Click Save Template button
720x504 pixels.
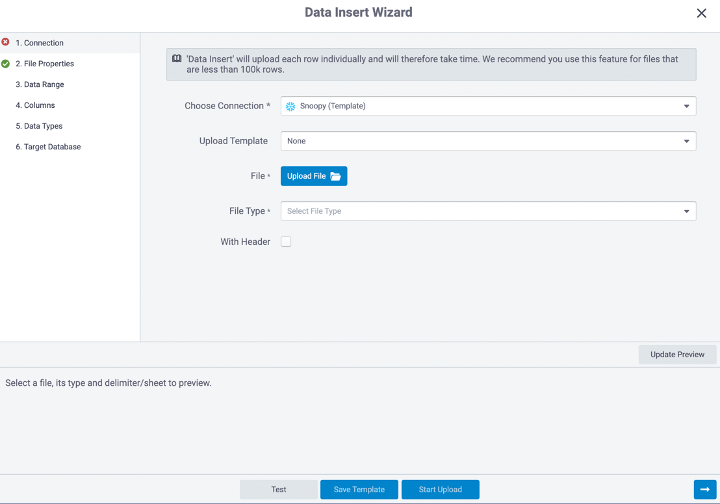pyautogui.click(x=359, y=489)
